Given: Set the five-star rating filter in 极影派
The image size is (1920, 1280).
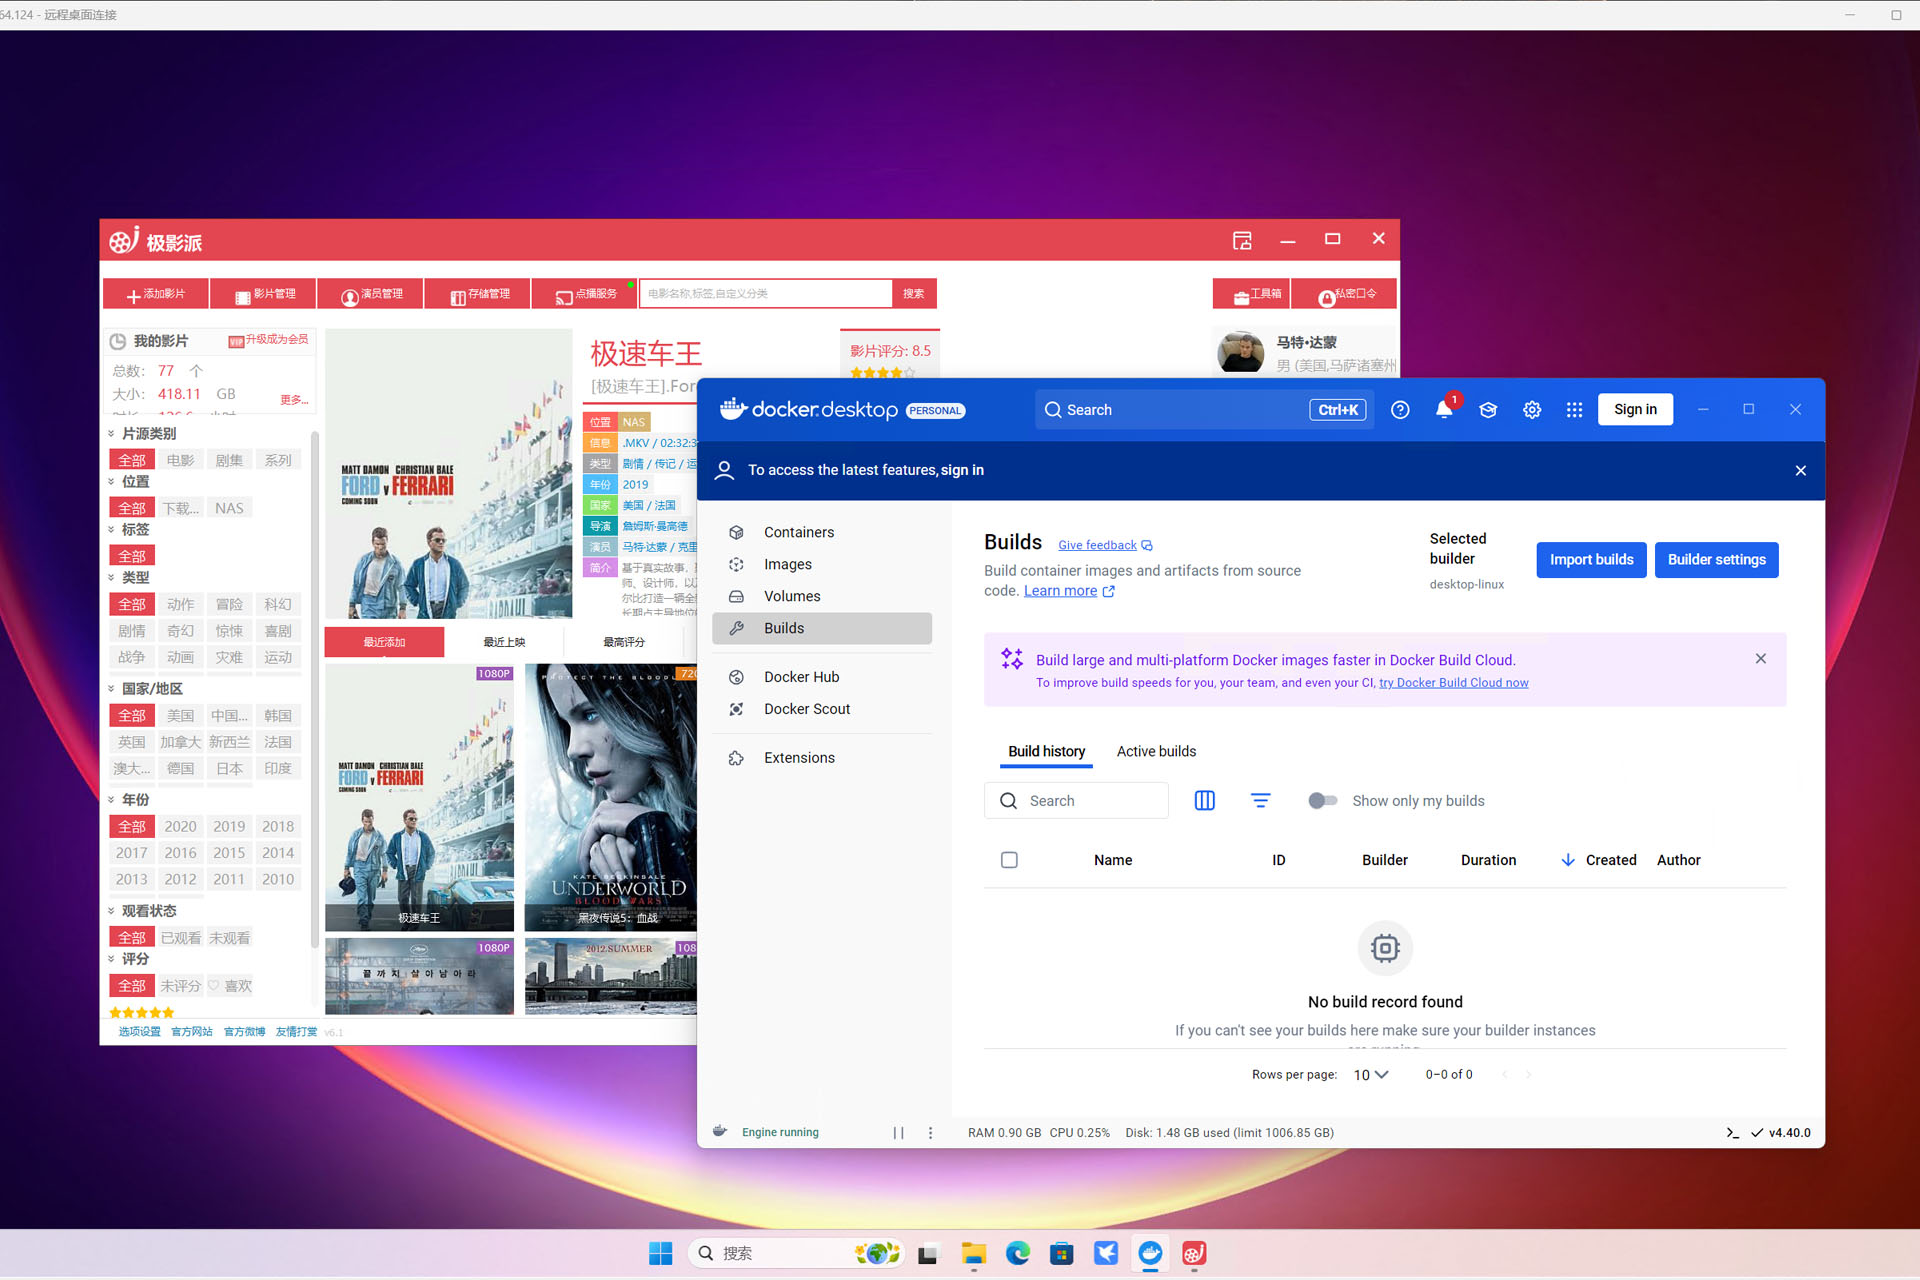Looking at the screenshot, I should click(141, 1013).
